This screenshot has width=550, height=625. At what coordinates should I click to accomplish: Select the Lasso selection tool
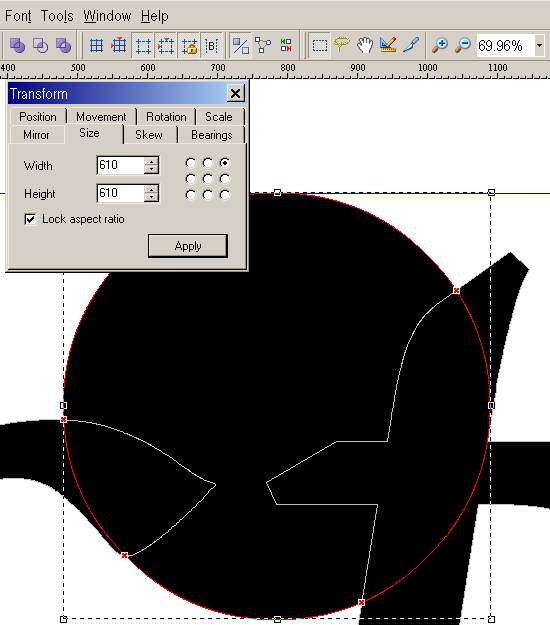click(342, 45)
